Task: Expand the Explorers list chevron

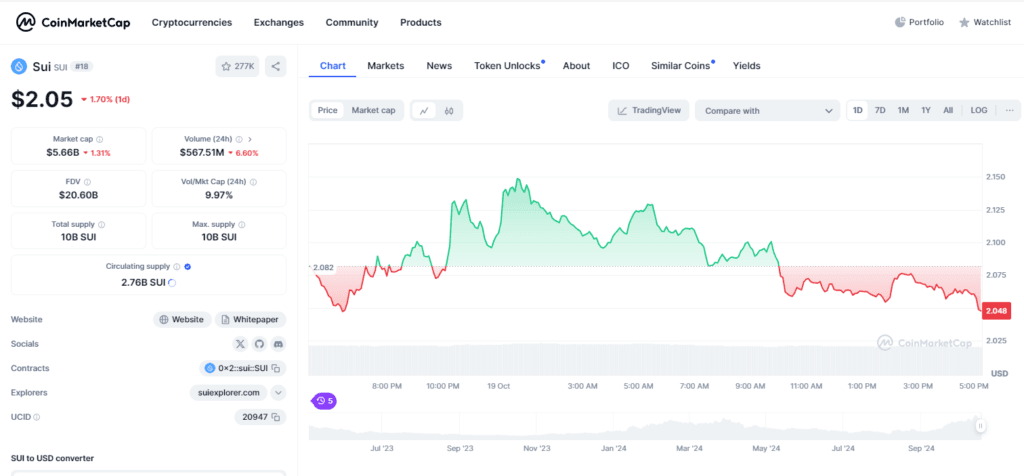Action: click(278, 392)
